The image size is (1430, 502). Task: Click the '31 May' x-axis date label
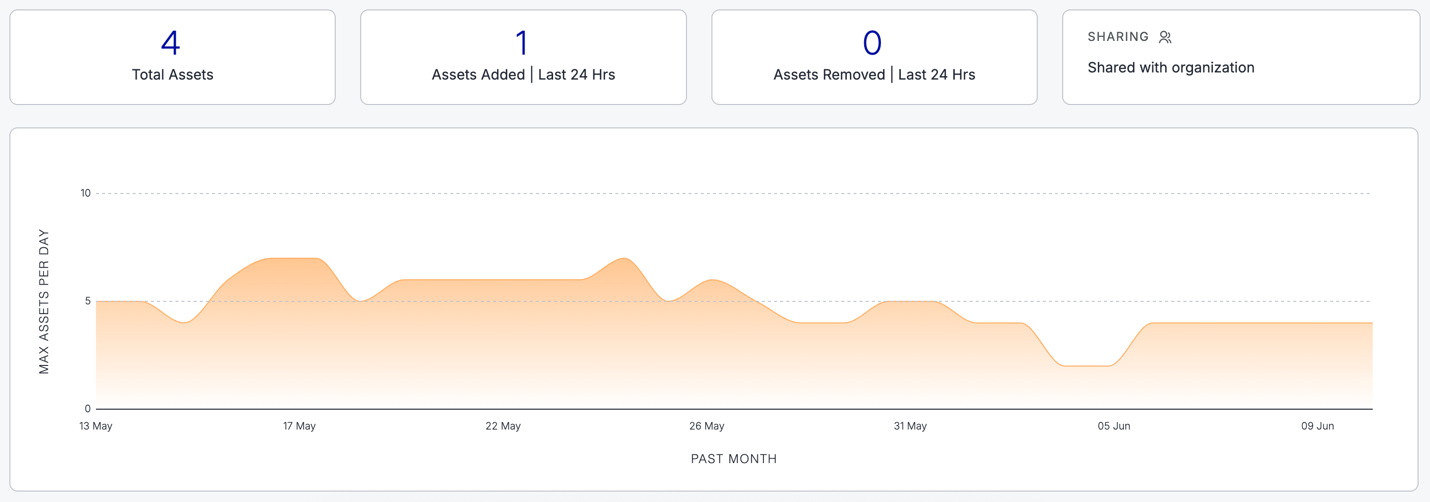[x=910, y=426]
